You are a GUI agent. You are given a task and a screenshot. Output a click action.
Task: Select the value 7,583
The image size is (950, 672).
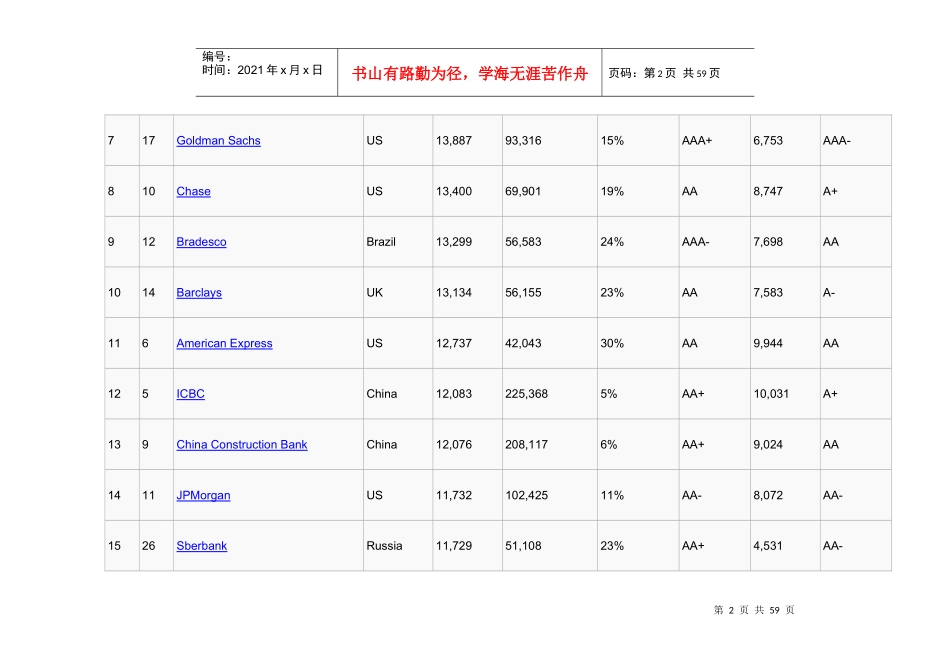[768, 293]
